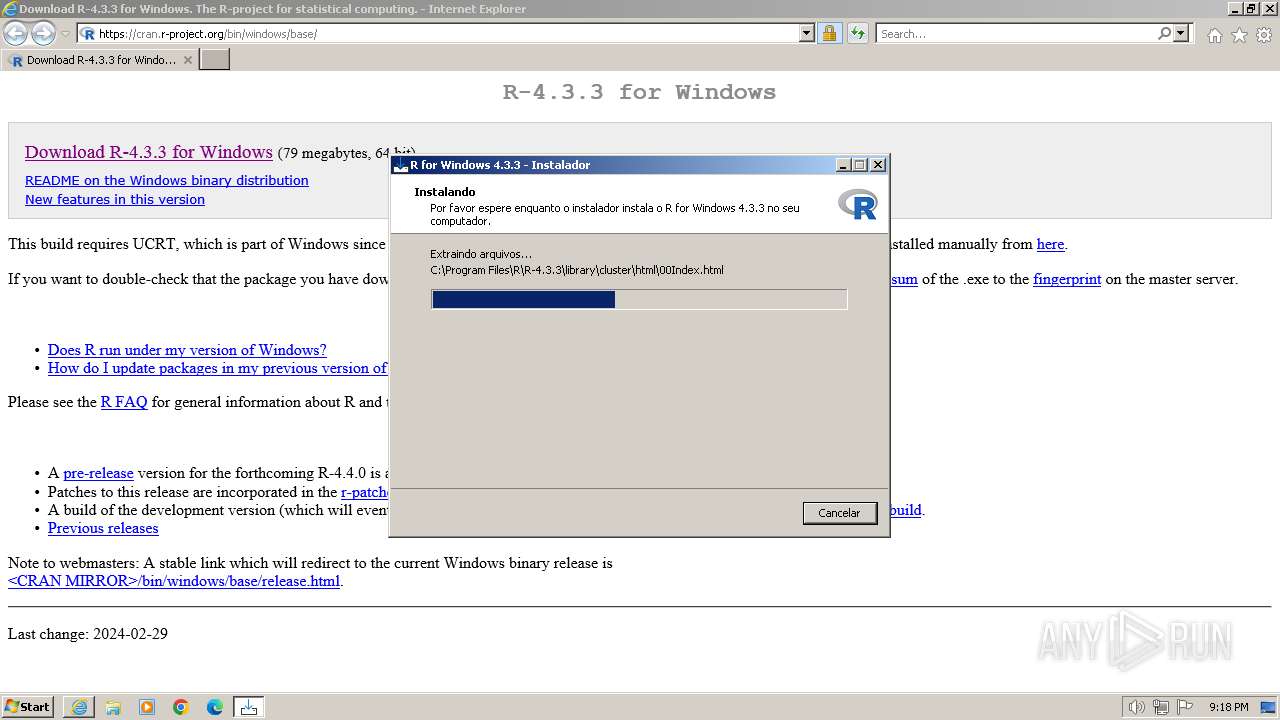Click the magnifier search icon
The height and width of the screenshot is (720, 1280).
[x=1164, y=33]
